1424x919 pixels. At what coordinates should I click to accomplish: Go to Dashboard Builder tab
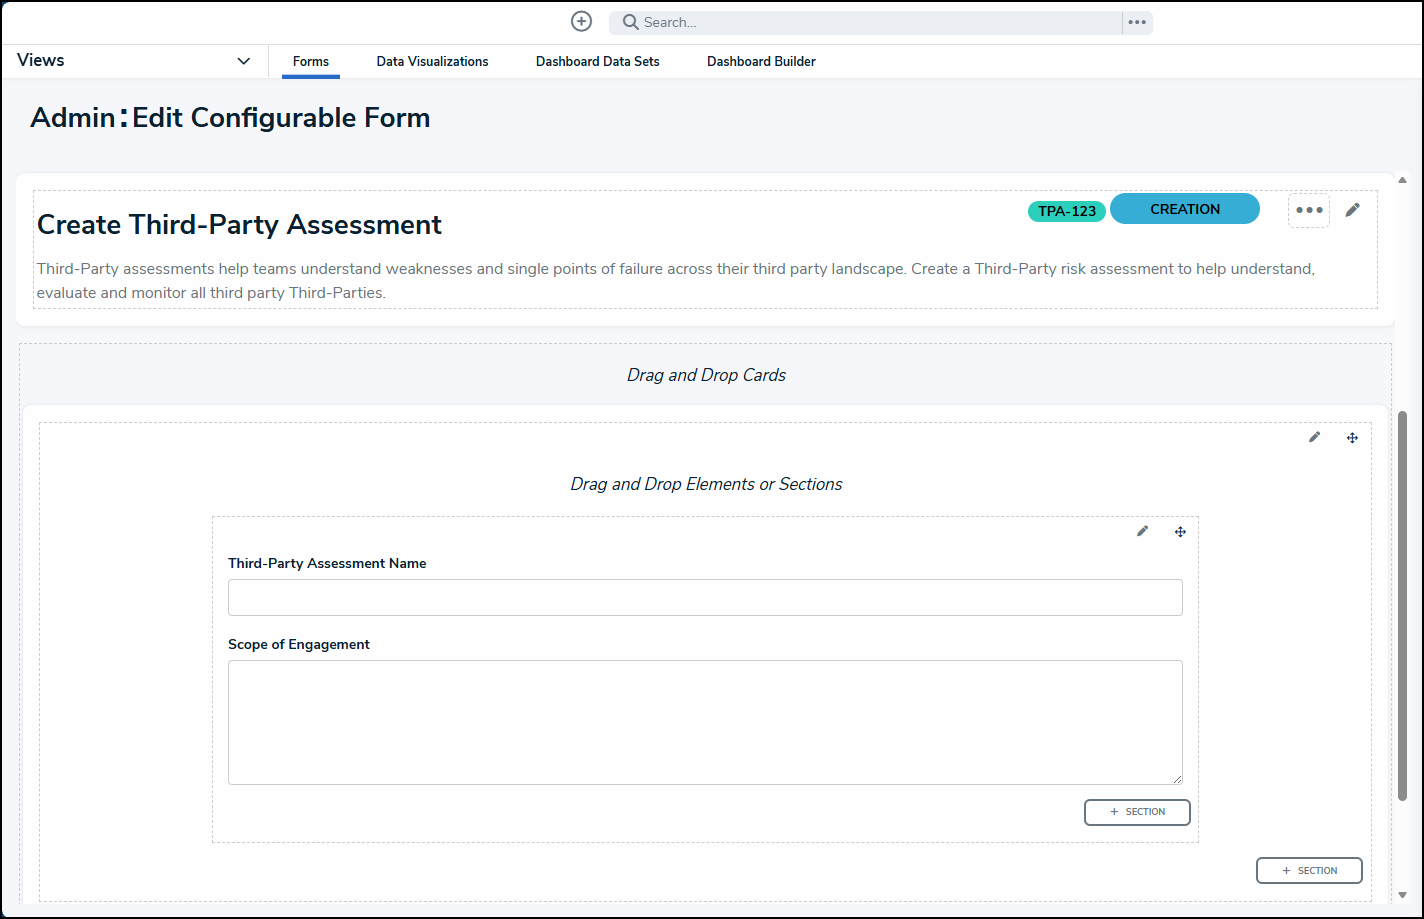(761, 62)
